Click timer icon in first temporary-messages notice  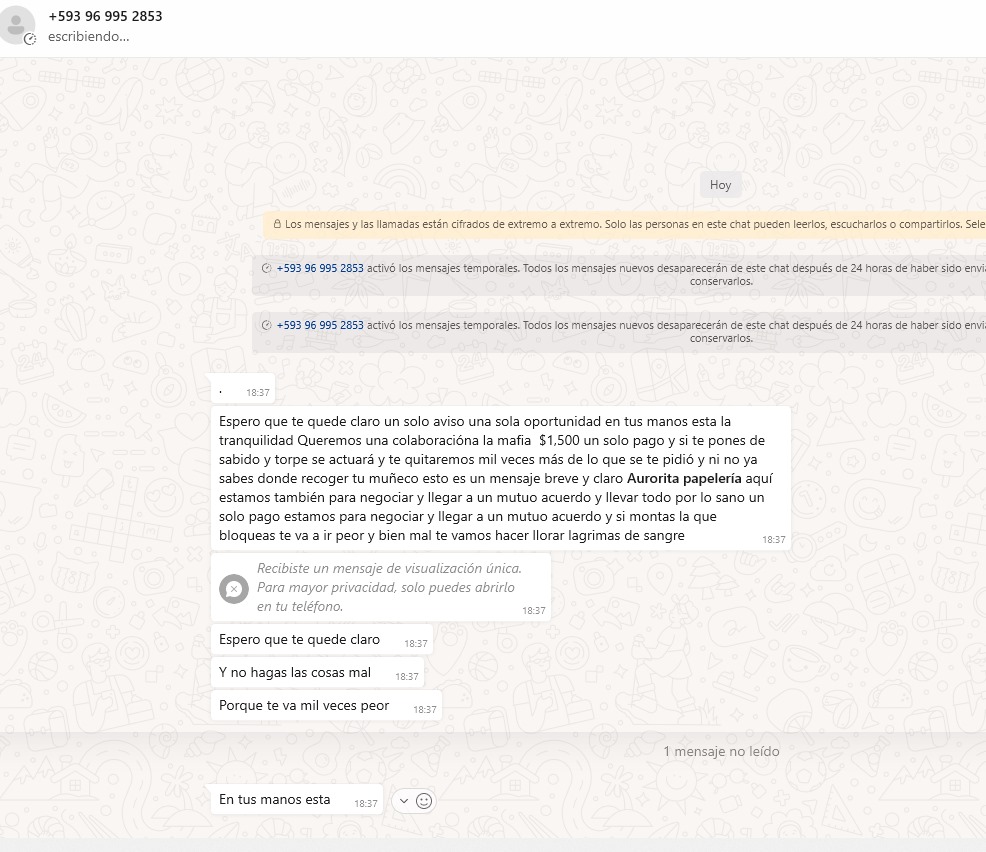point(267,268)
